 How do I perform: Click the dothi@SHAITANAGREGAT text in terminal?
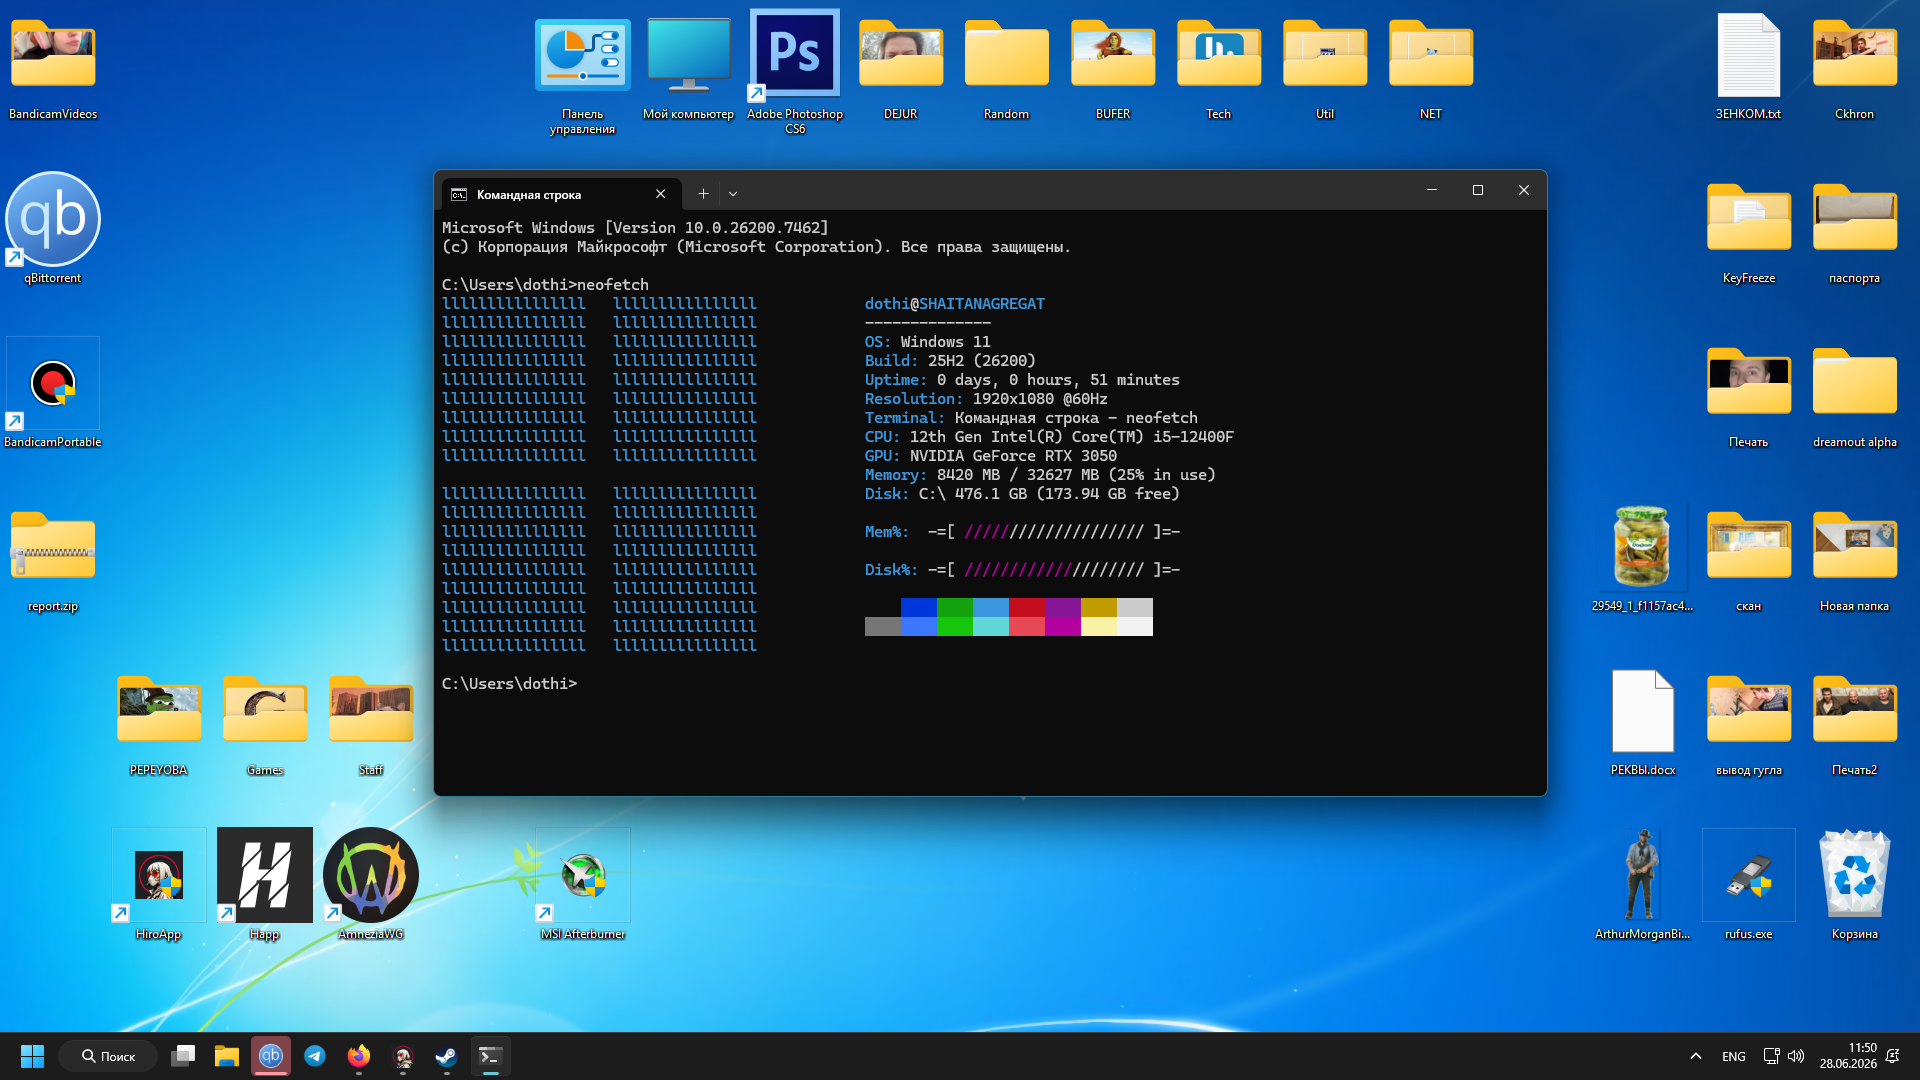pos(955,304)
